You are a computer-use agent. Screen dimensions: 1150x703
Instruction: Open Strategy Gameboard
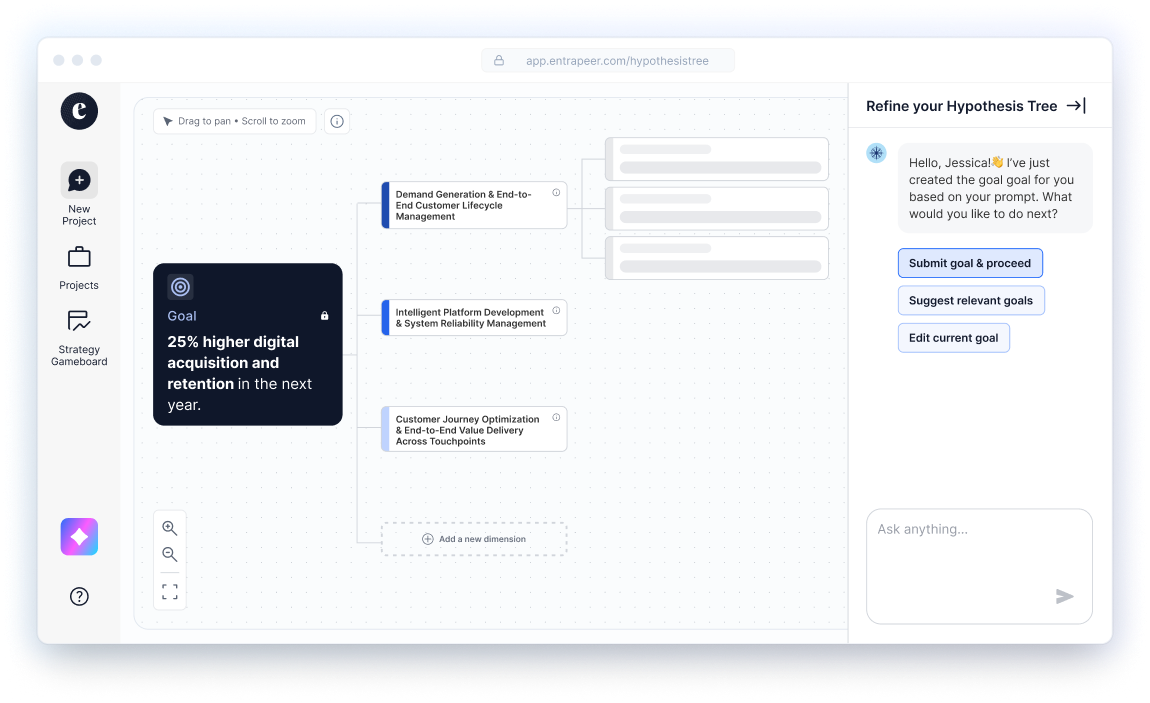pyautogui.click(x=79, y=322)
